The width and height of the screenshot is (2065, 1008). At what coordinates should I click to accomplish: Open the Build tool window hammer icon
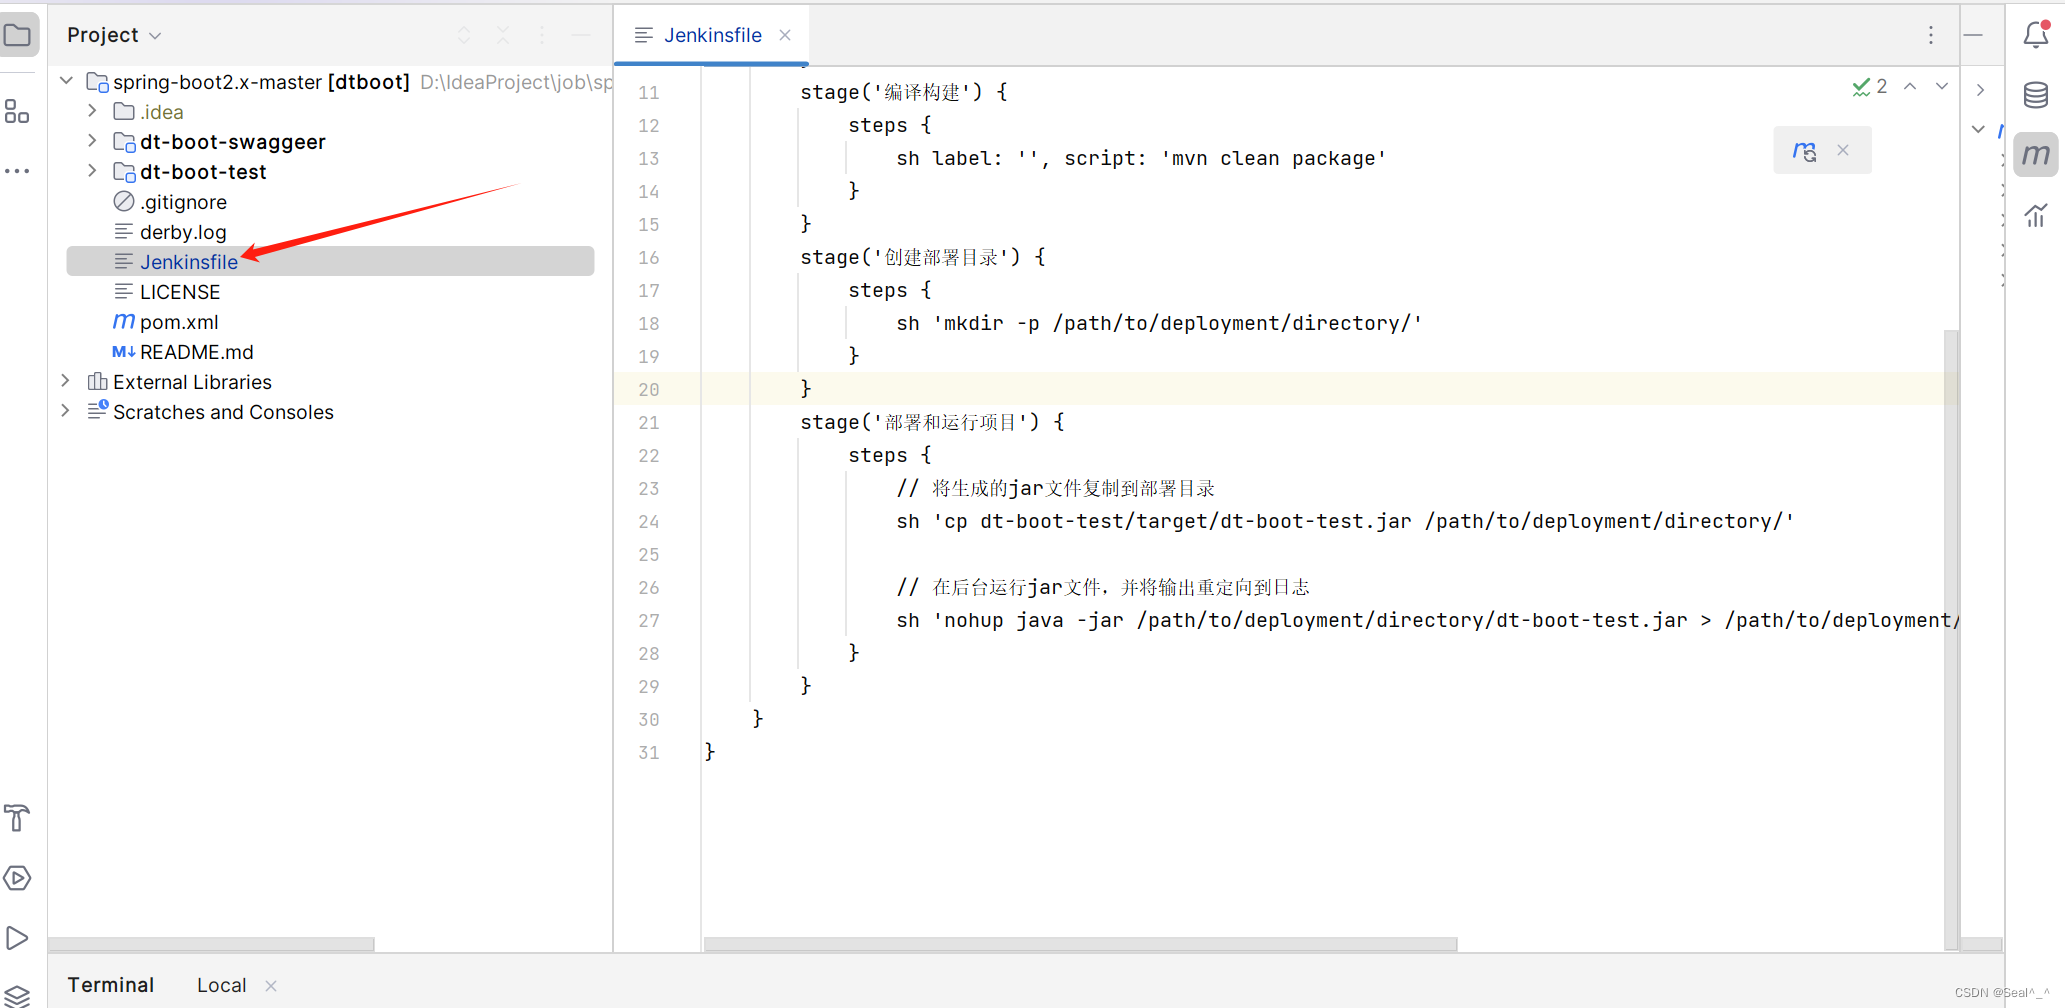[18, 818]
